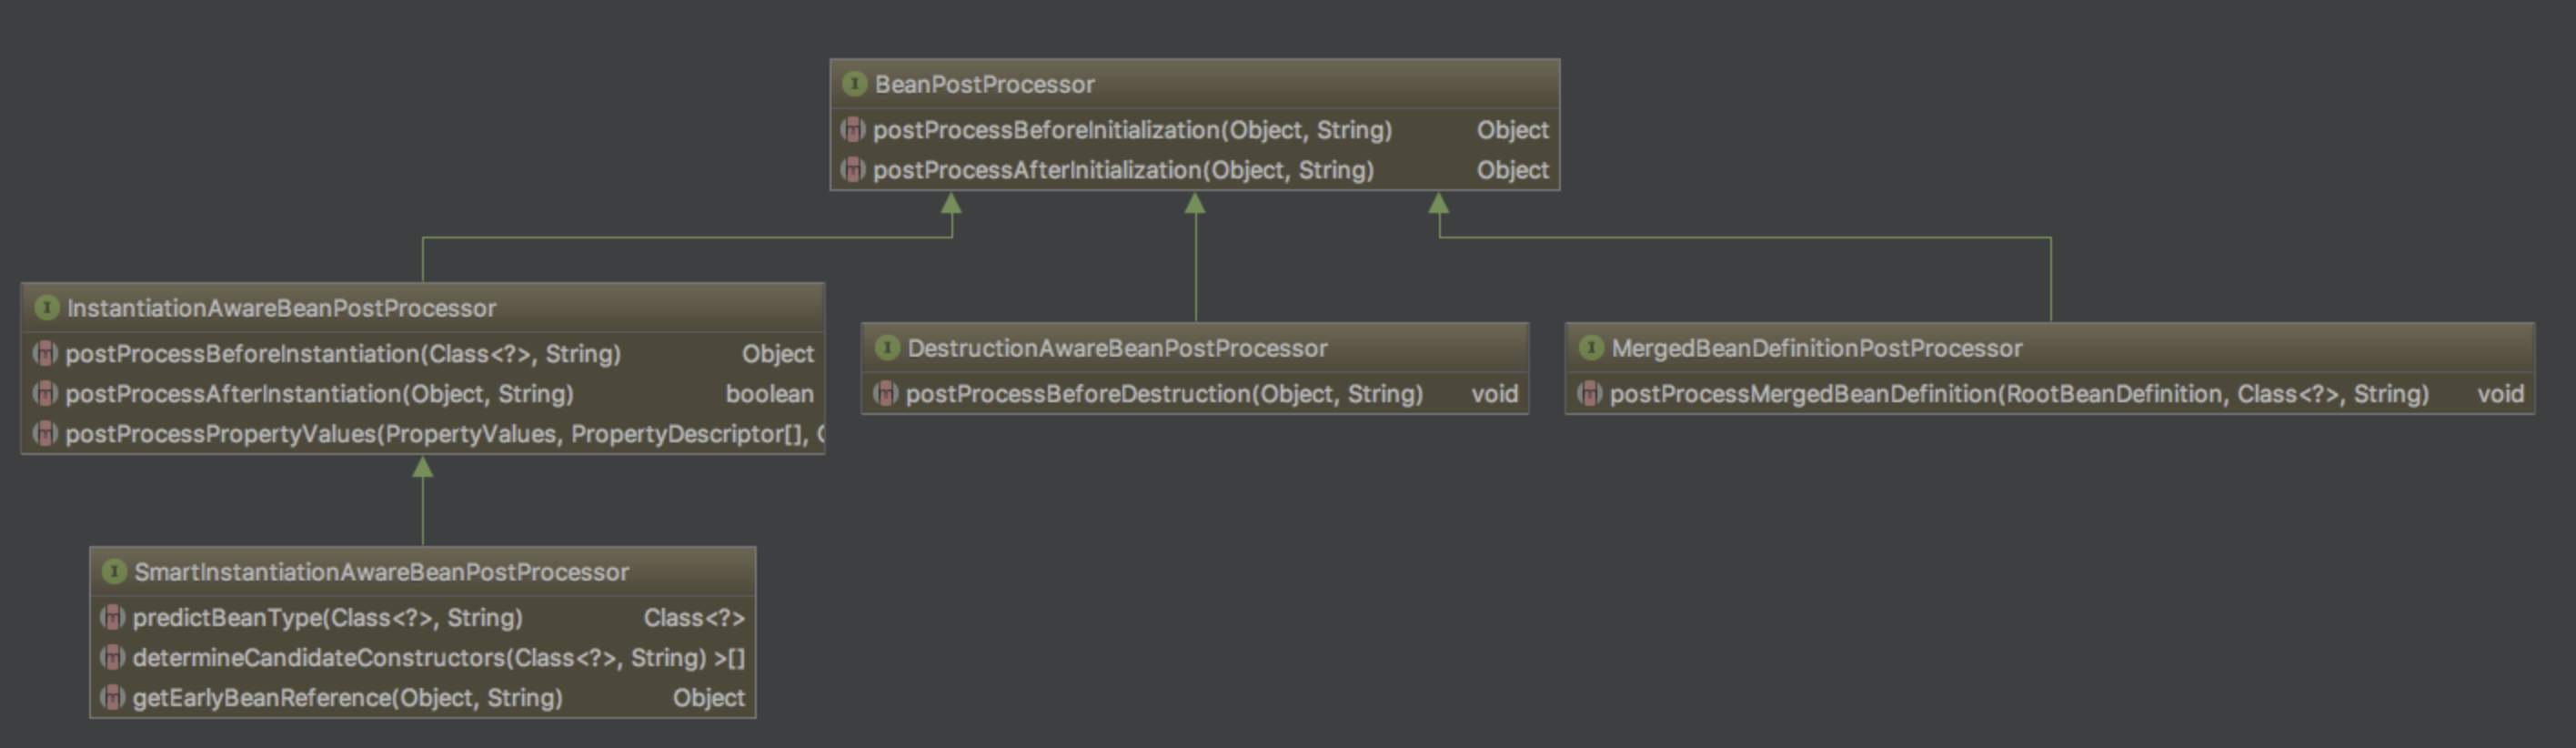Click inheritance arrowhead below InstantiationAwareBeanPostProcessor
Viewport: 2576px width, 748px height.
click(x=423, y=467)
